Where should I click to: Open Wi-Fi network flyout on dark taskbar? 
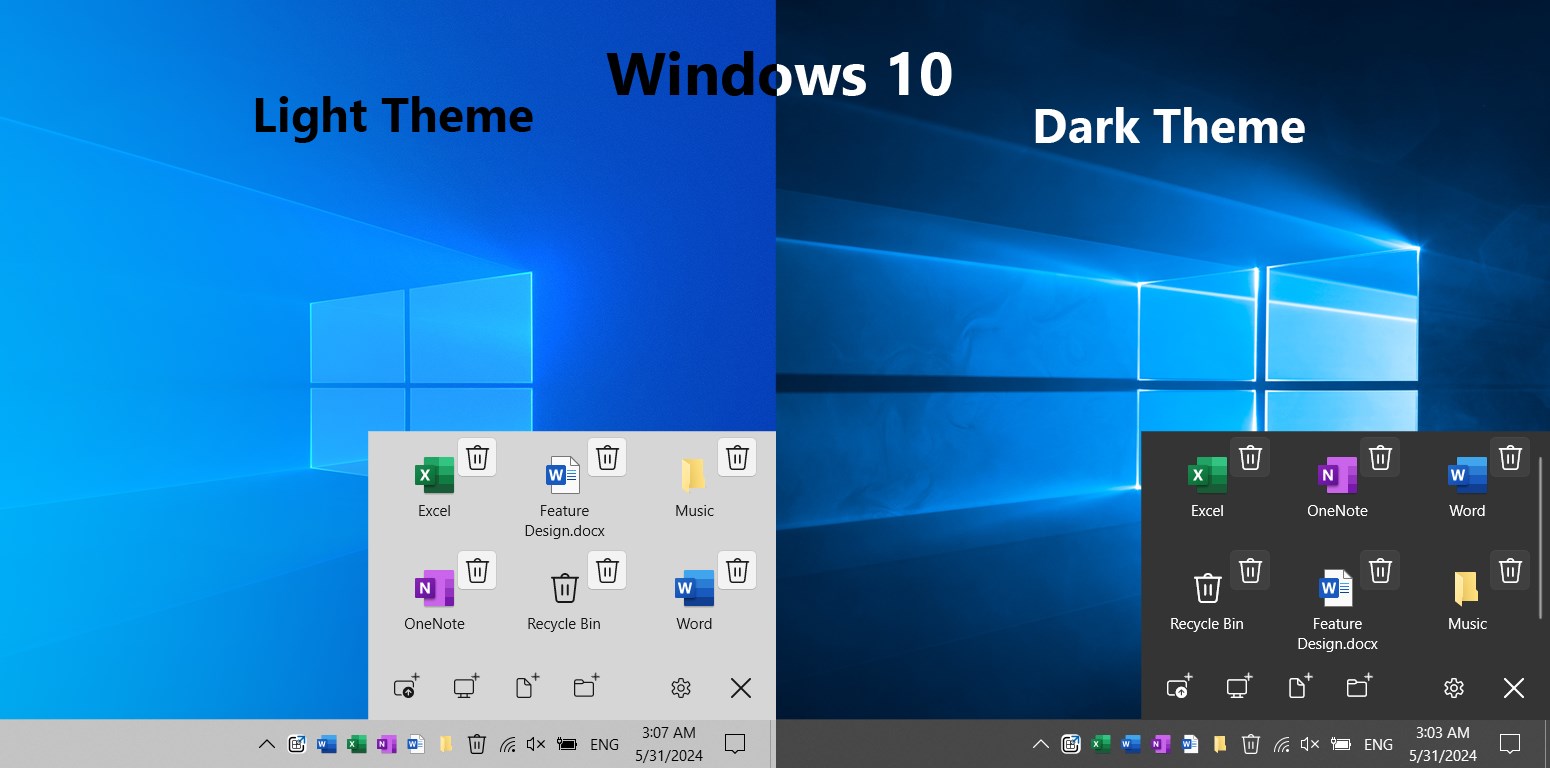coord(1282,744)
